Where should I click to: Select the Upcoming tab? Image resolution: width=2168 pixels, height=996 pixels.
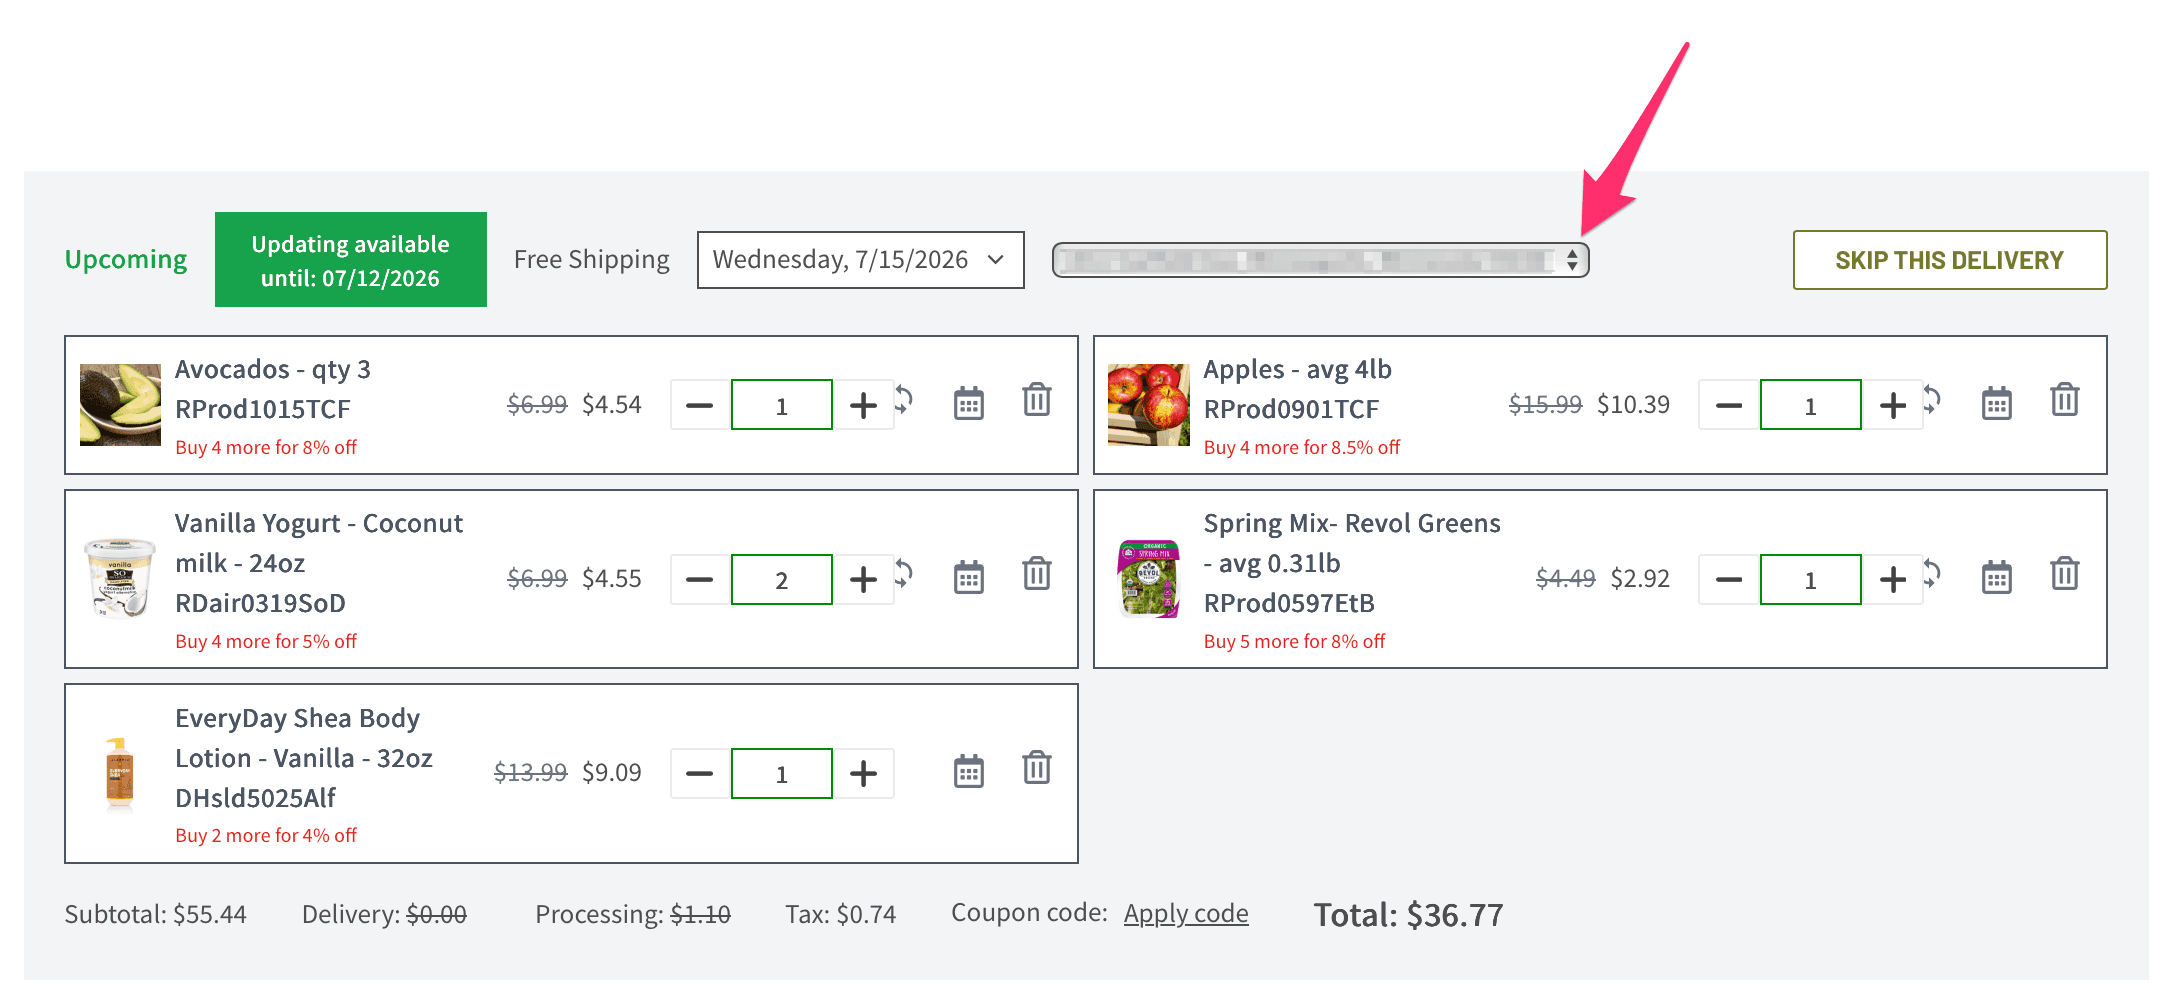(126, 259)
